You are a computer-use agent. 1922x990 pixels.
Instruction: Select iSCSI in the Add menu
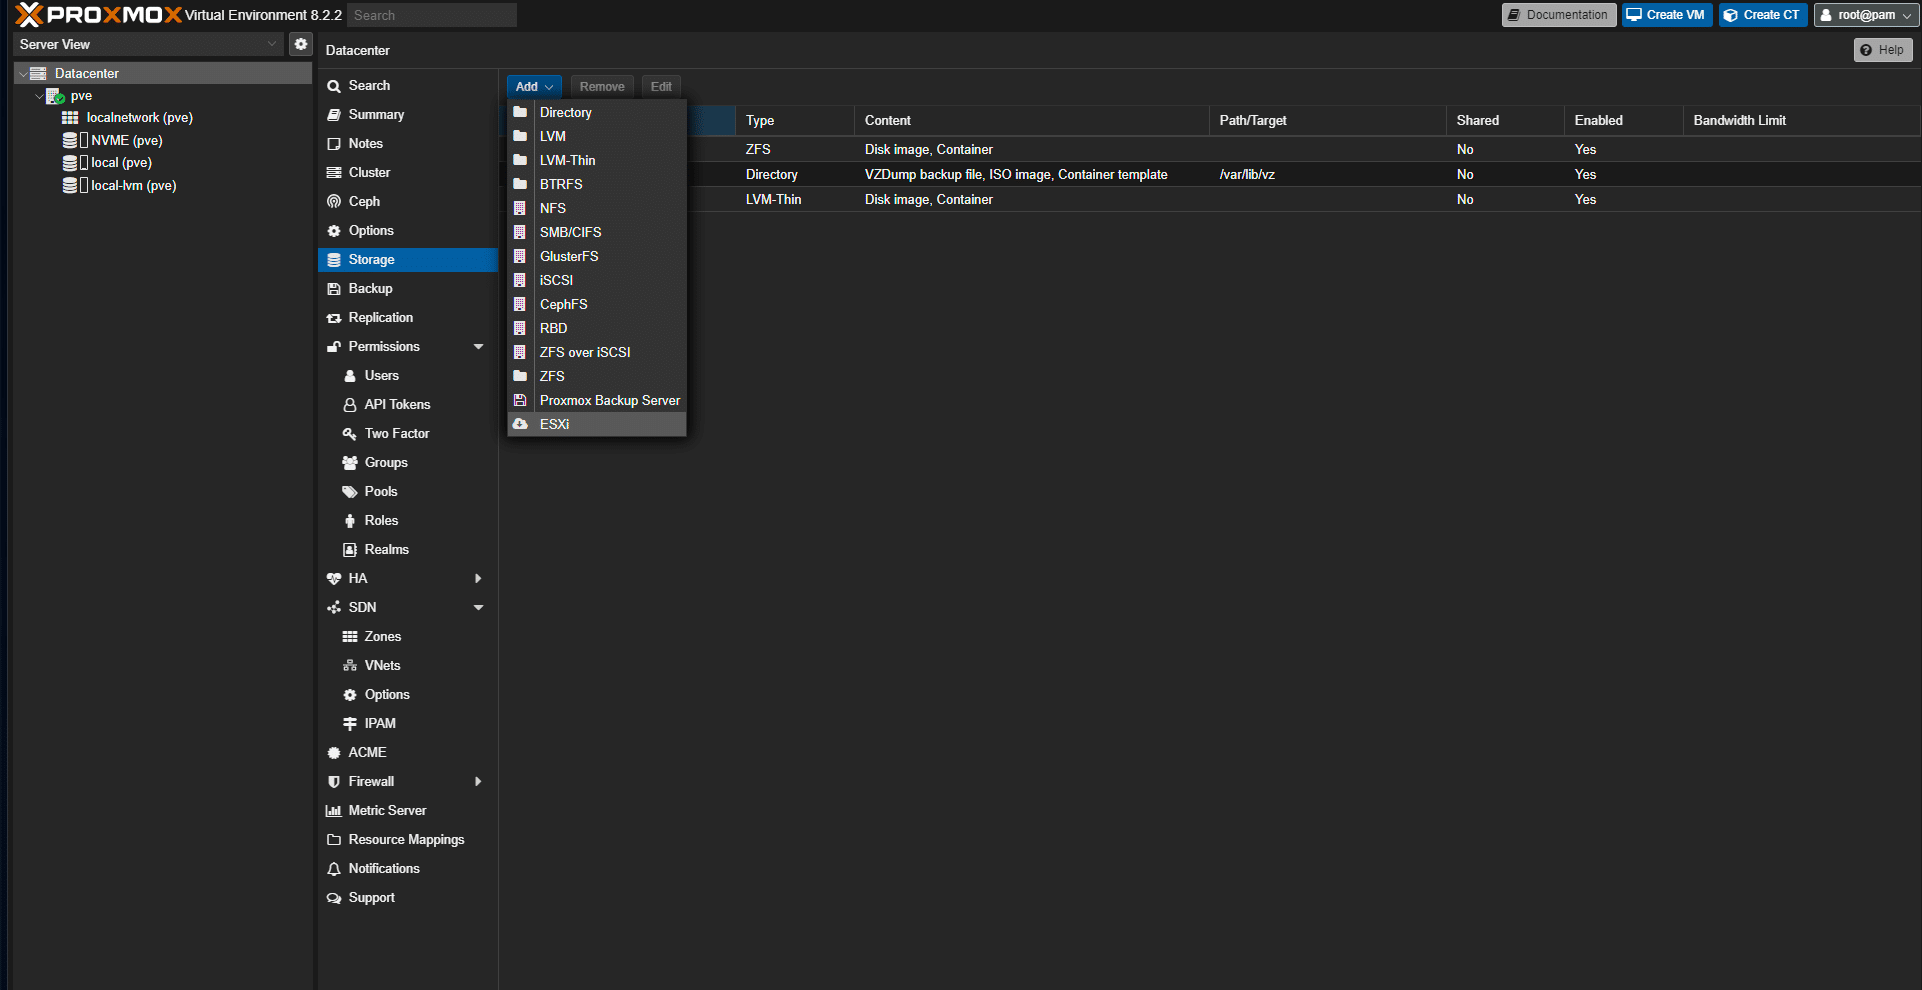tap(597, 280)
